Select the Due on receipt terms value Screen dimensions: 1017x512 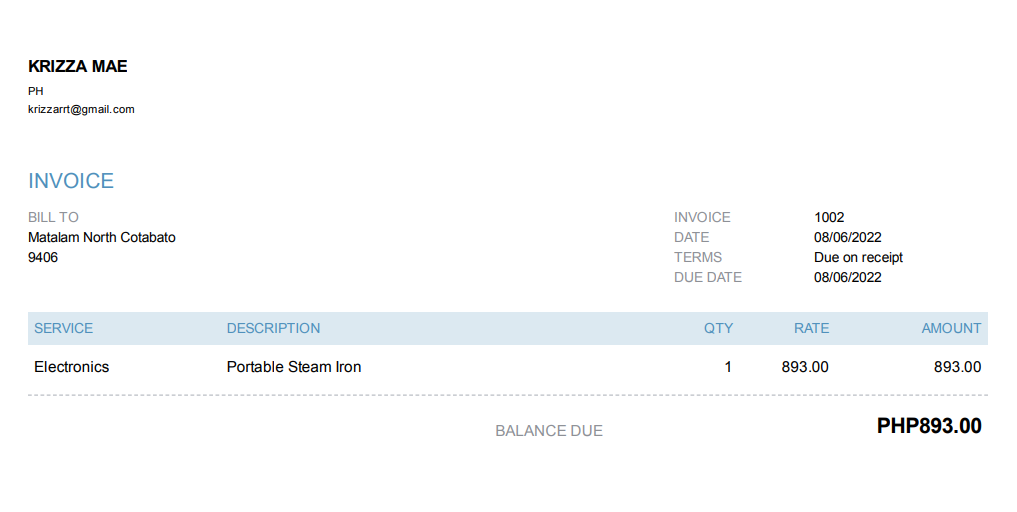(858, 257)
